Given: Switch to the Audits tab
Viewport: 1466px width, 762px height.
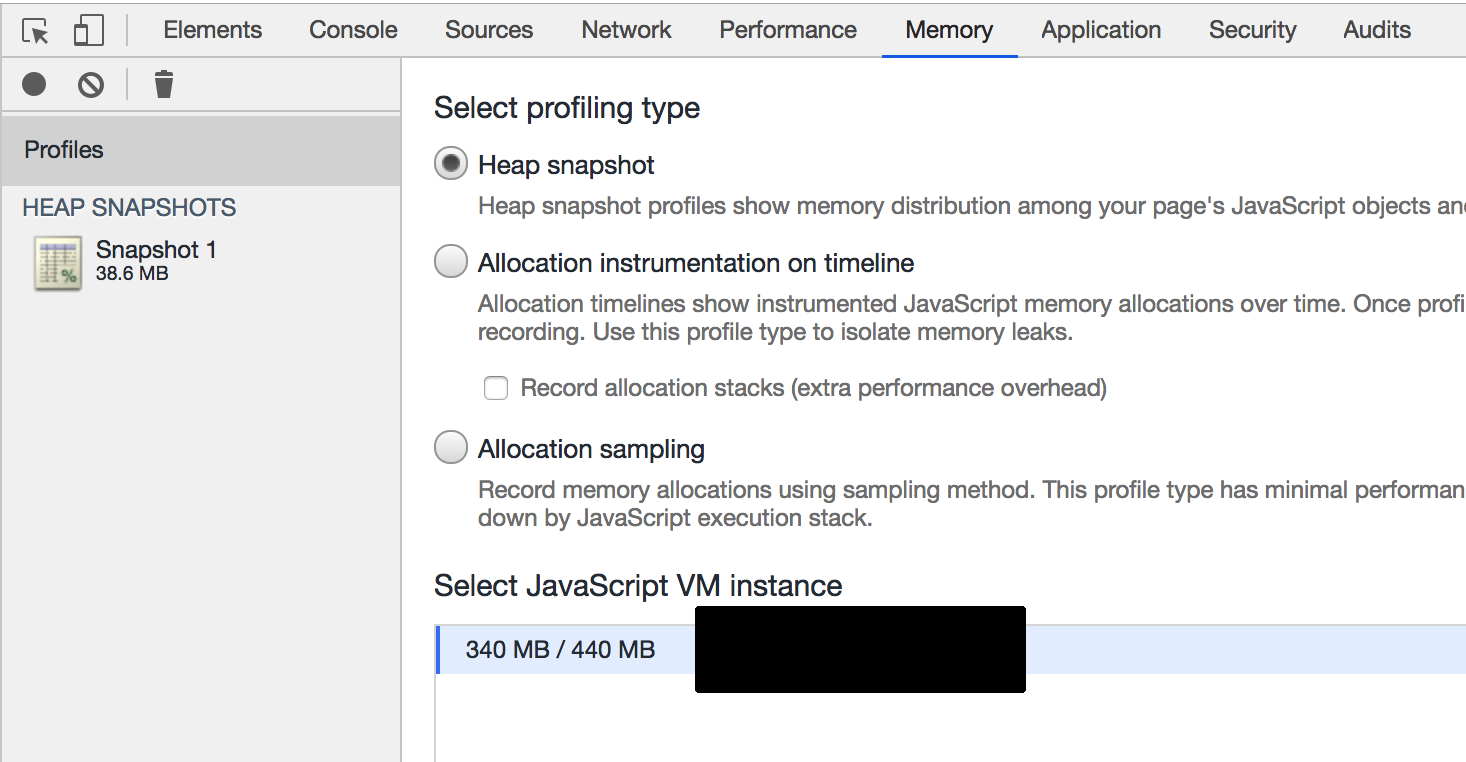Looking at the screenshot, I should [x=1377, y=30].
